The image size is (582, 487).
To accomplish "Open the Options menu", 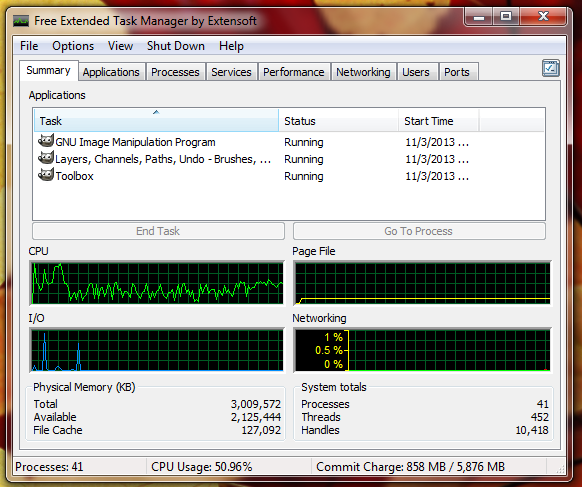I will point(73,46).
